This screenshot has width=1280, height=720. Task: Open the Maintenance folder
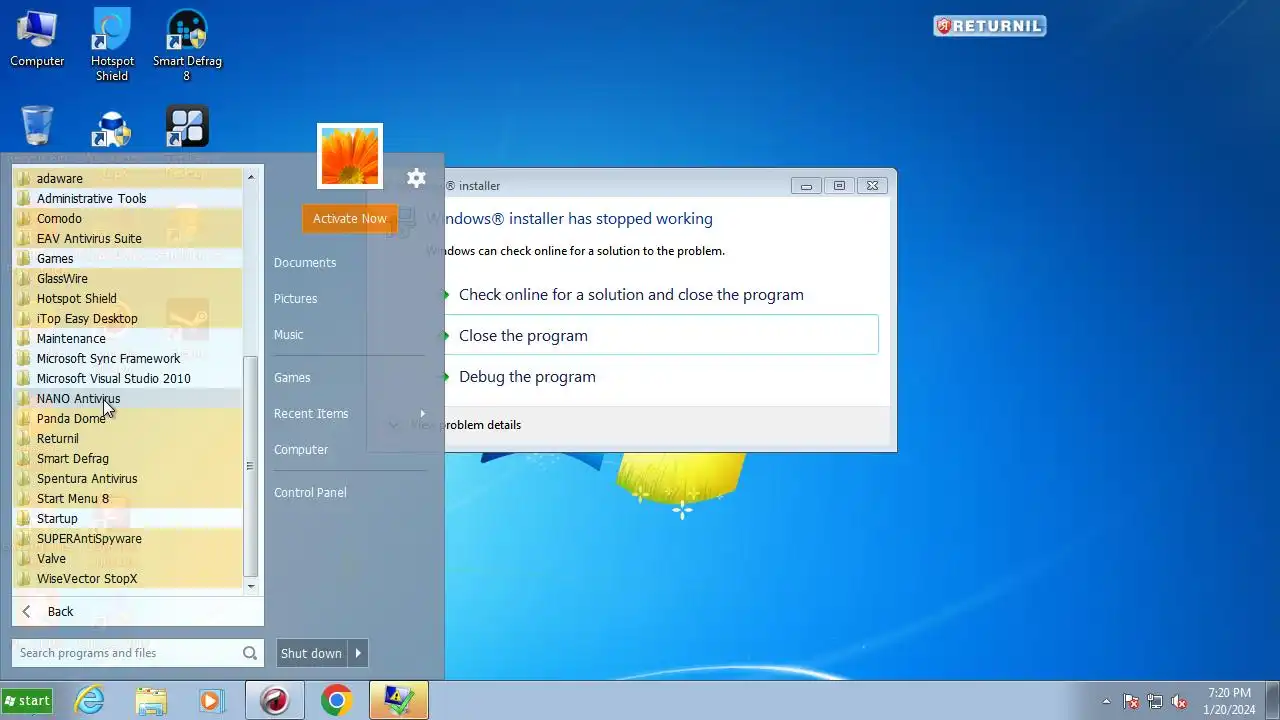127,338
